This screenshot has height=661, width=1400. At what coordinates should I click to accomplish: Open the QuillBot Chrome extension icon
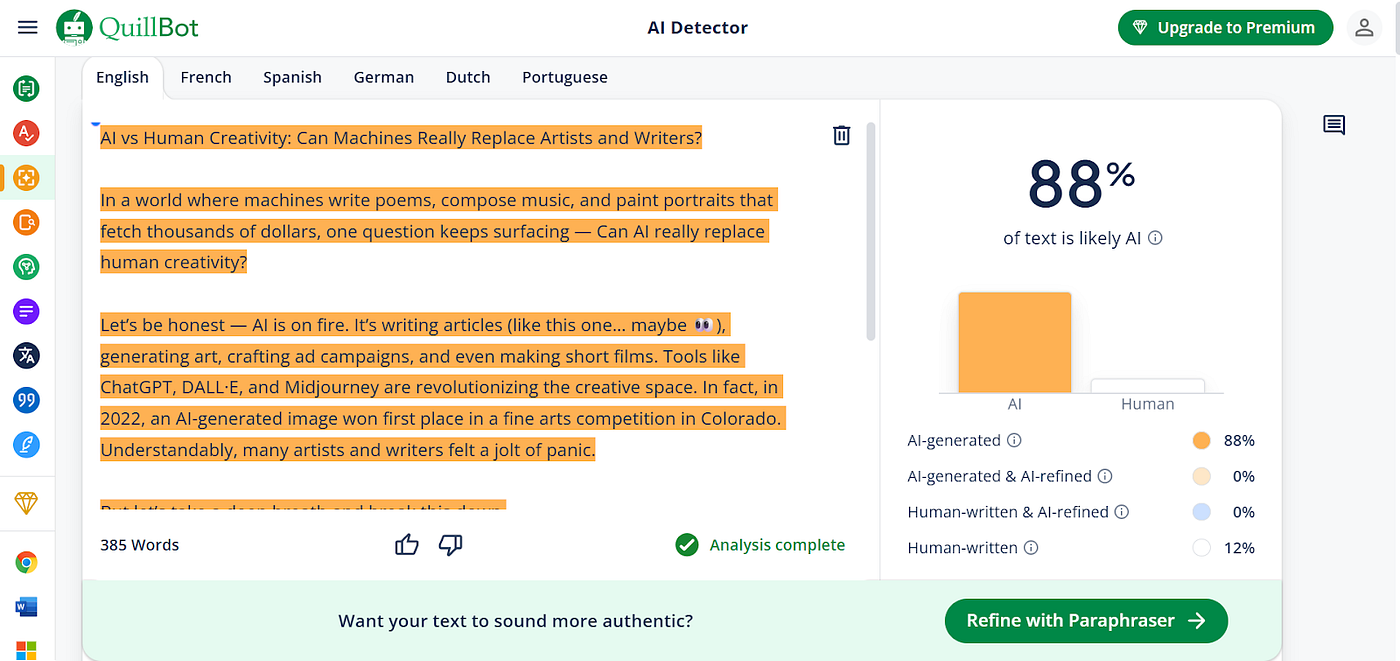coord(27,563)
